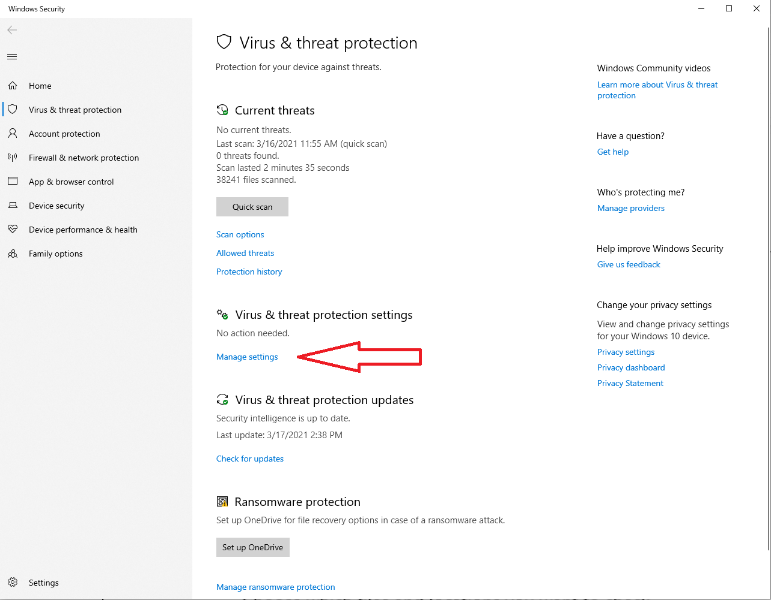Open Device security page

click(x=56, y=206)
